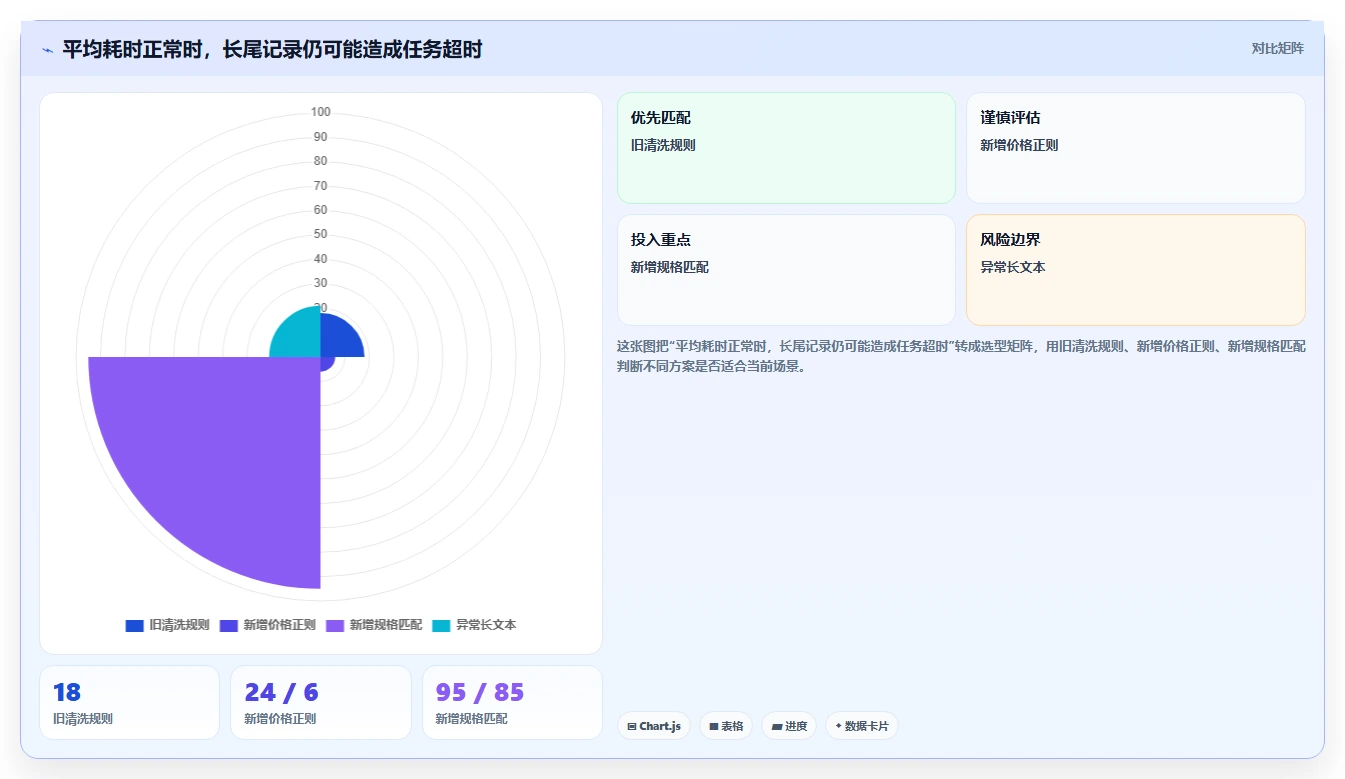
Task: Open the 谨慎评估 card
Action: coord(1136,148)
